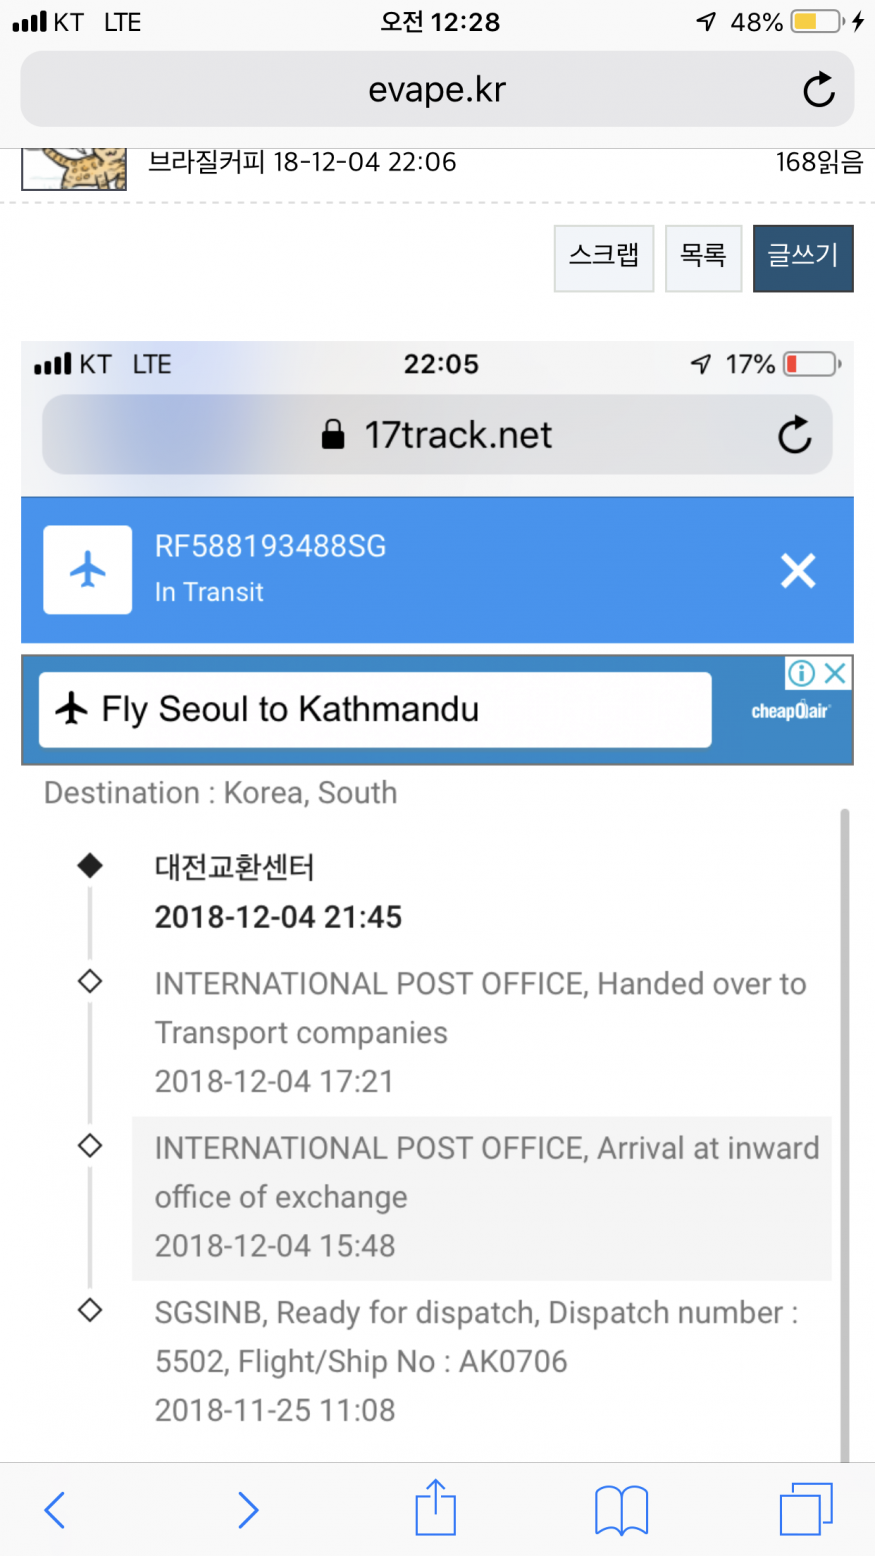Tap the Arrival at inward office entry
Screen dimensions: 875x1556
click(x=481, y=1197)
